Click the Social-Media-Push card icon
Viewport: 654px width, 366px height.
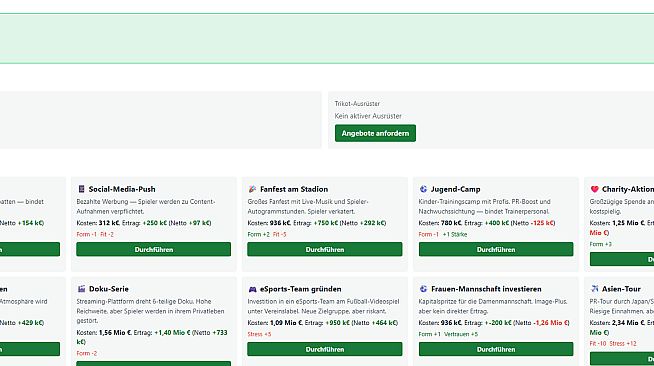81,189
